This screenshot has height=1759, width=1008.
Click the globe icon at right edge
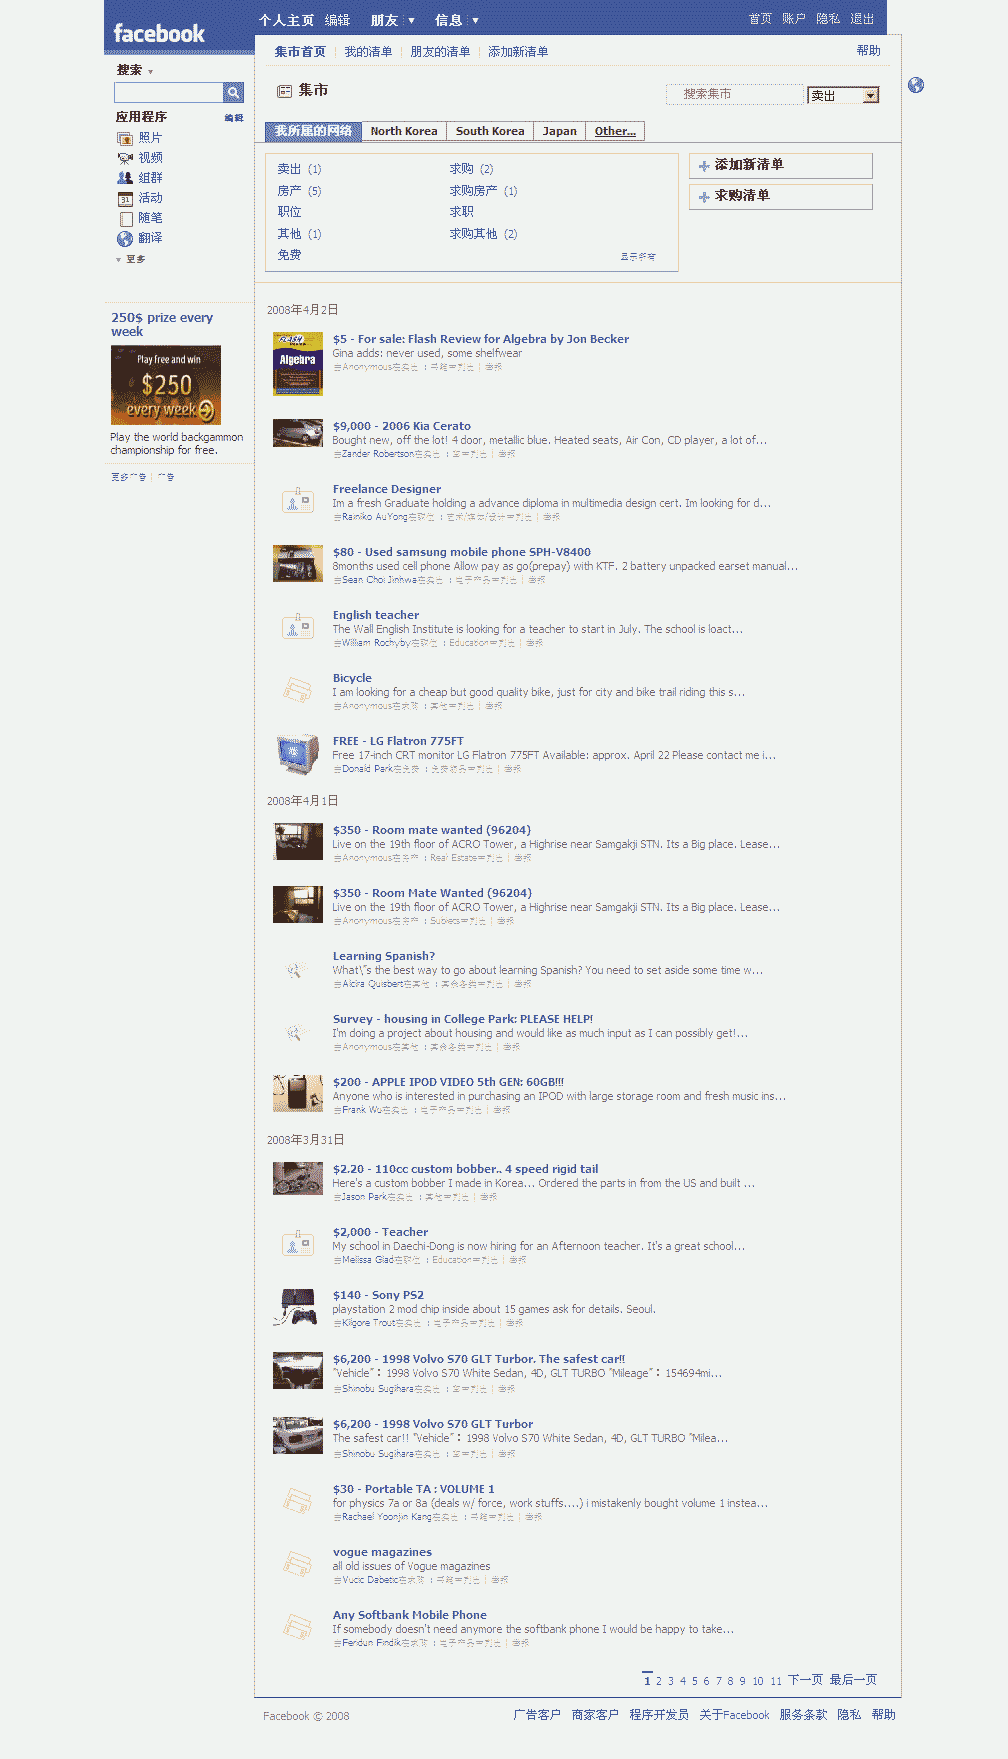pyautogui.click(x=916, y=85)
